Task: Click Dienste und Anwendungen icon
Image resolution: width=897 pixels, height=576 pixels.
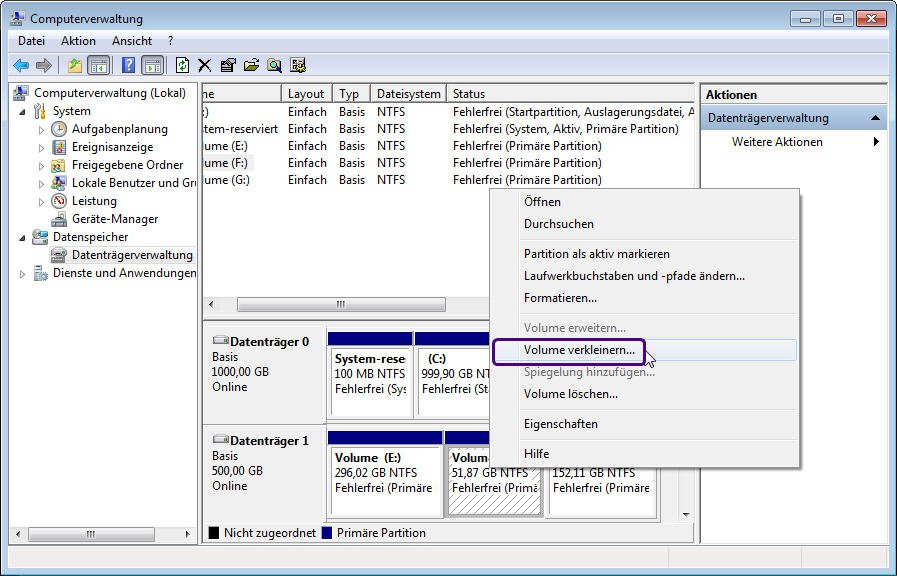Action: point(40,273)
